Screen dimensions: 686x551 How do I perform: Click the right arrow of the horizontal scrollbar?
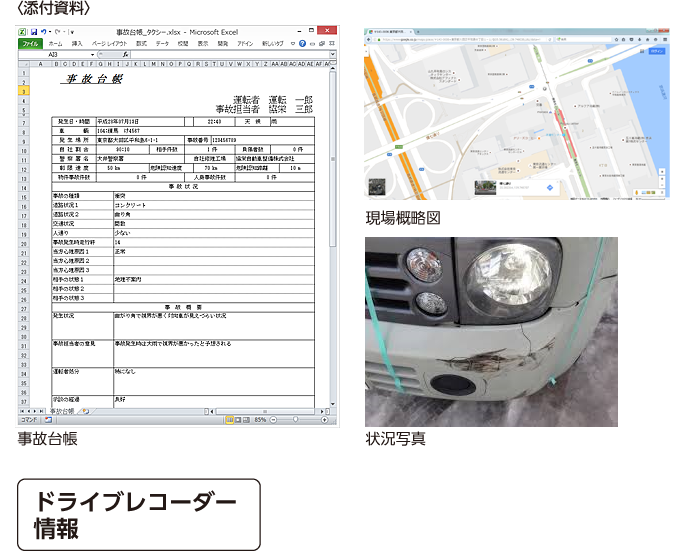pyautogui.click(x=322, y=411)
